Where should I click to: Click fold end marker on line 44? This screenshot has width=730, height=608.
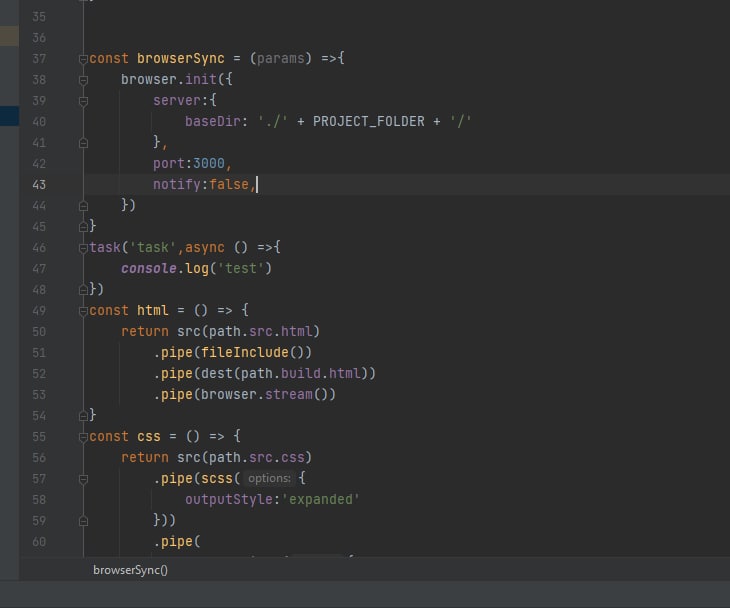point(83,206)
